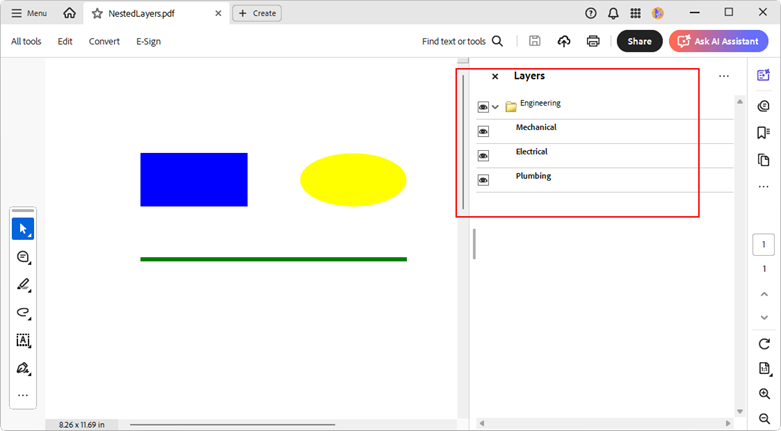Select the Highlight pen tool
781x431 pixels.
(22, 285)
